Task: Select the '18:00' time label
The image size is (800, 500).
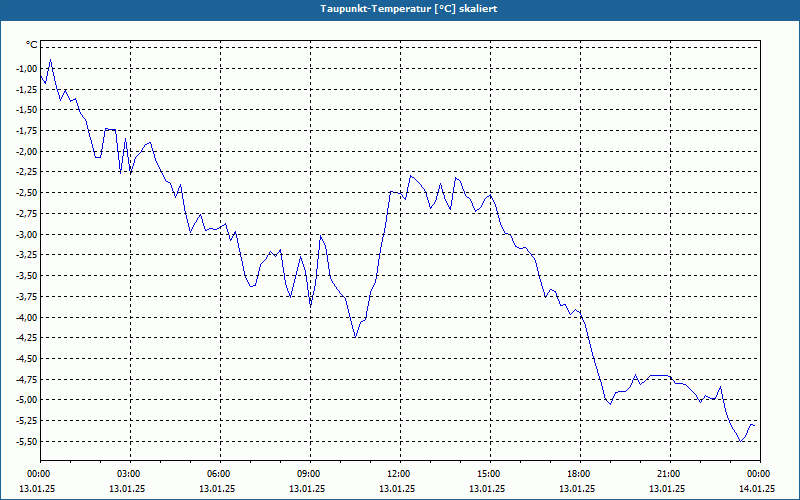Action: pyautogui.click(x=580, y=474)
